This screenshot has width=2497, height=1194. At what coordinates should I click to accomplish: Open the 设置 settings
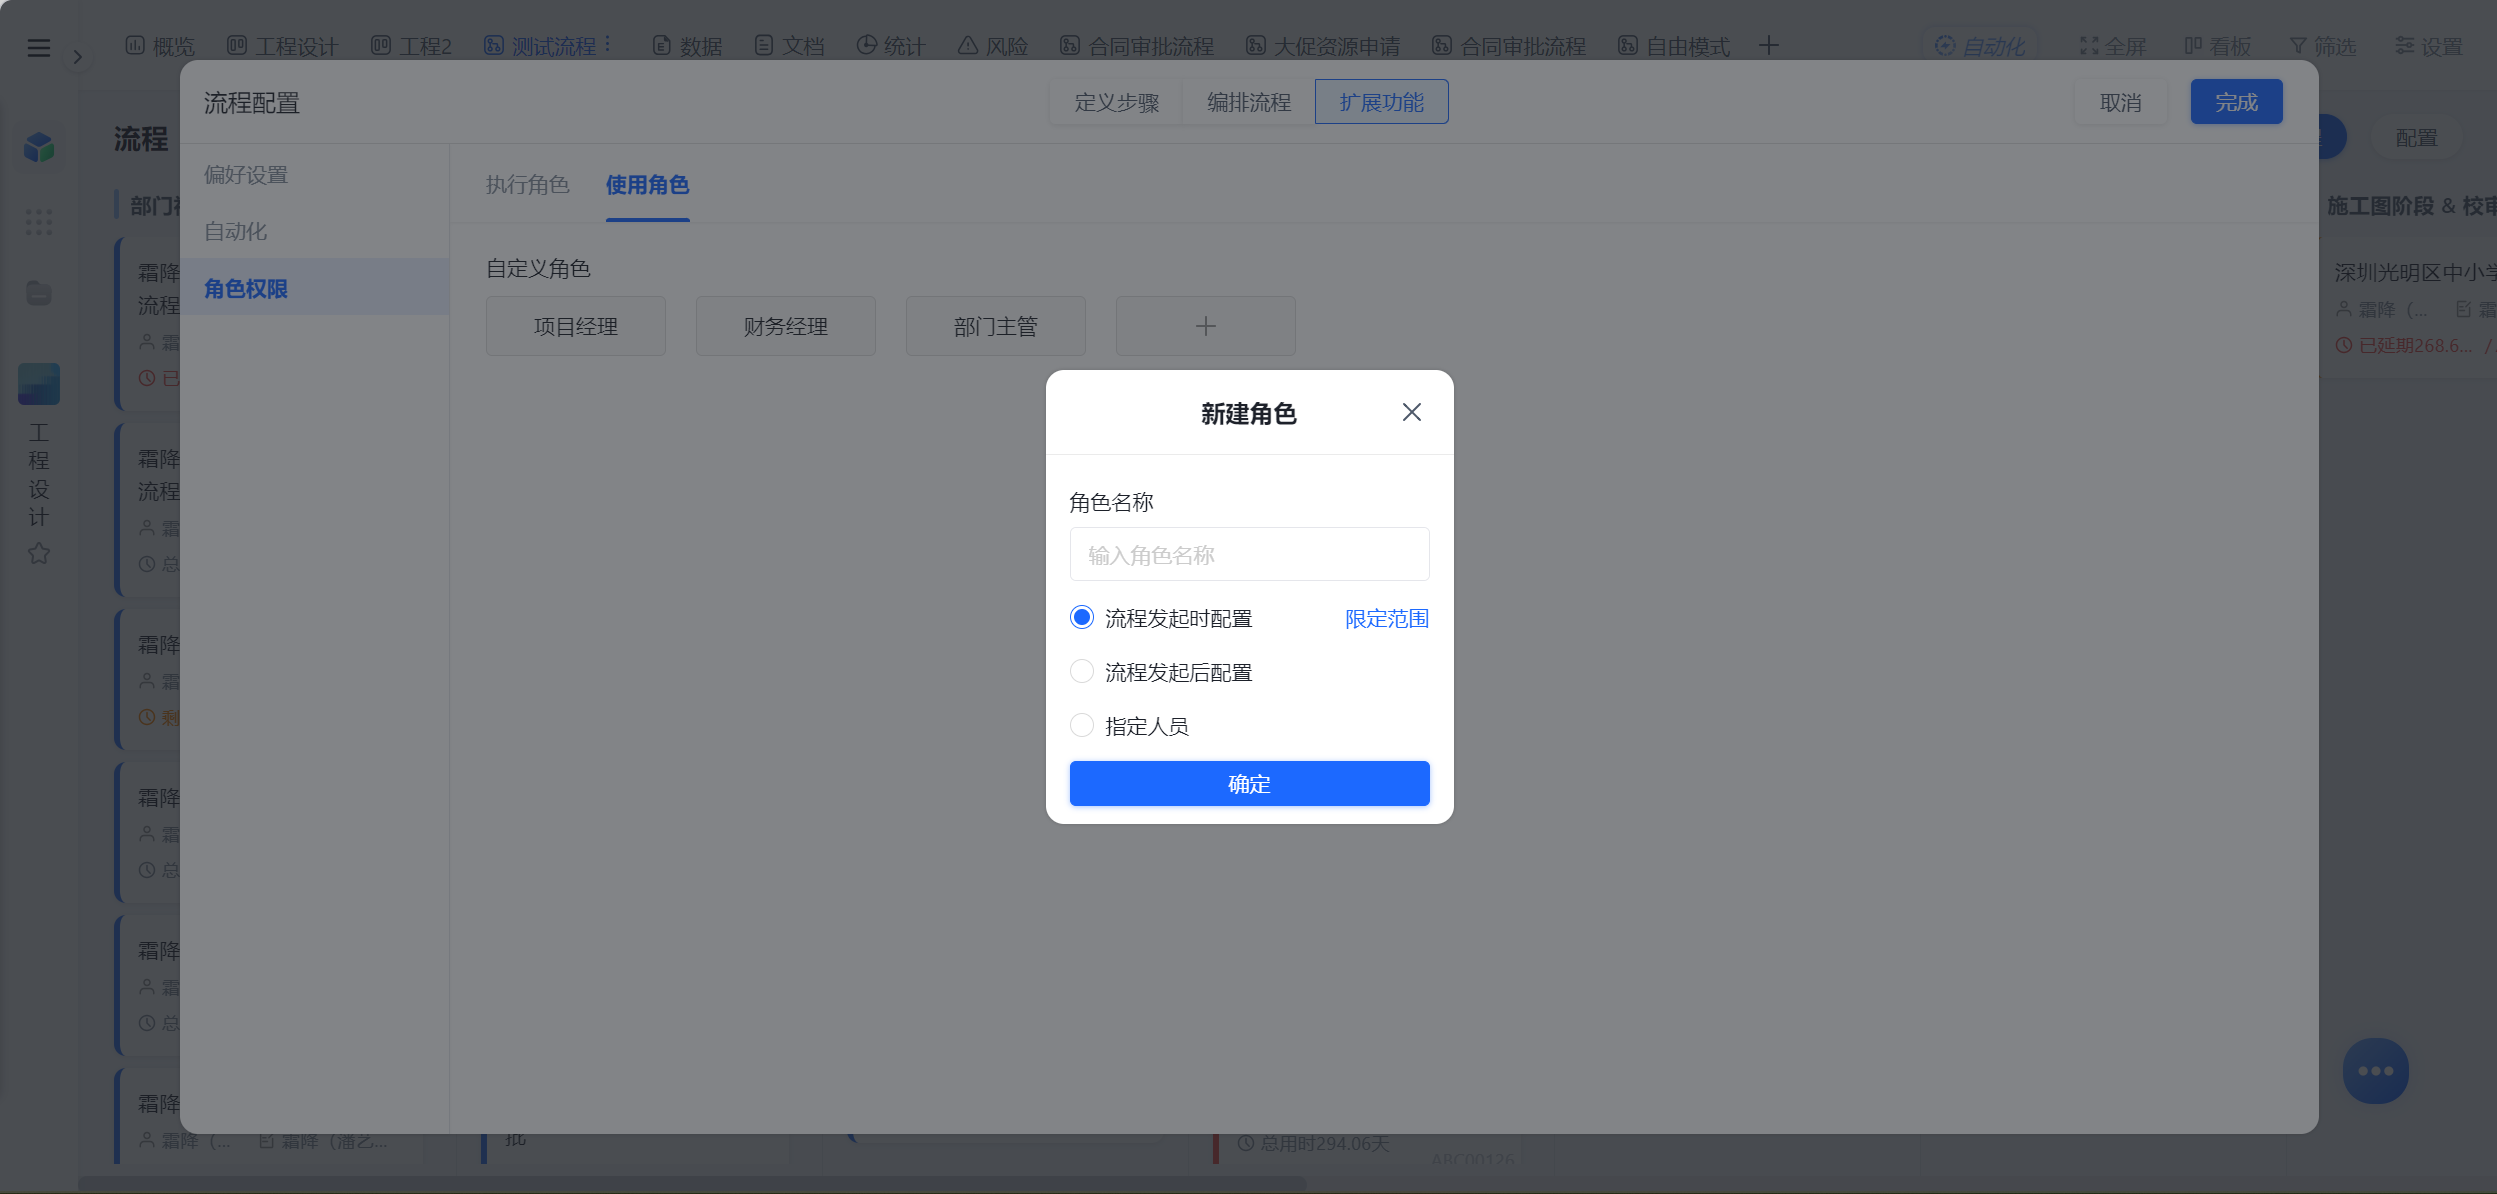(x=2428, y=46)
